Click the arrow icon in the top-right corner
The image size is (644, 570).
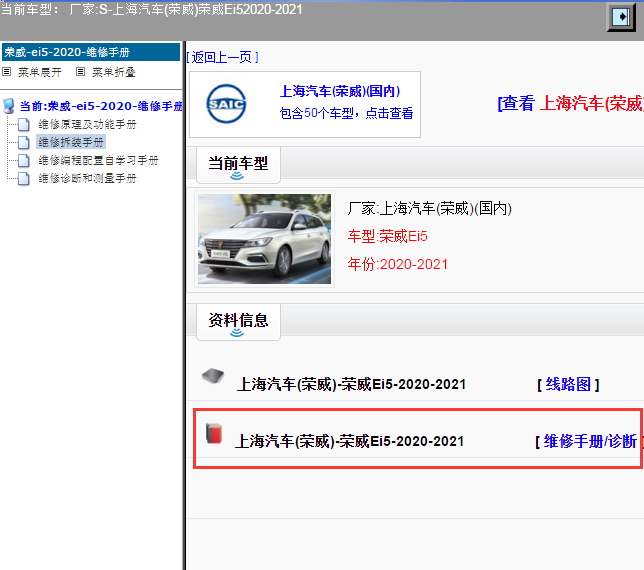621,17
